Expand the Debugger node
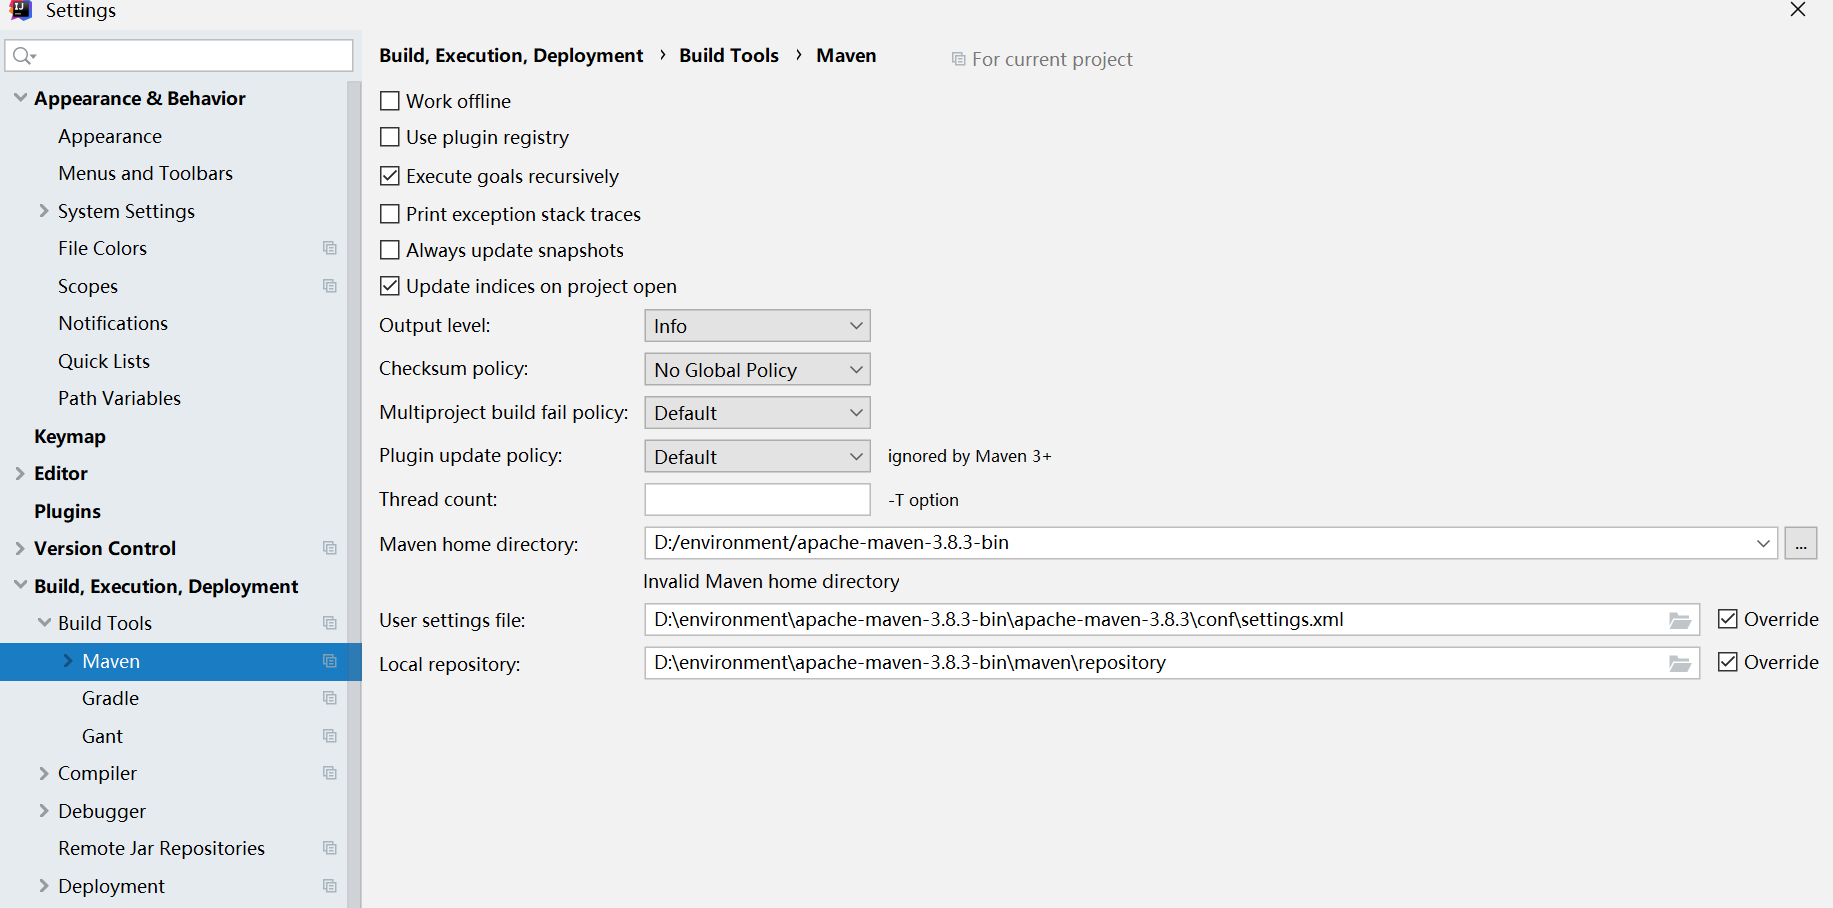The height and width of the screenshot is (908, 1833). [44, 811]
